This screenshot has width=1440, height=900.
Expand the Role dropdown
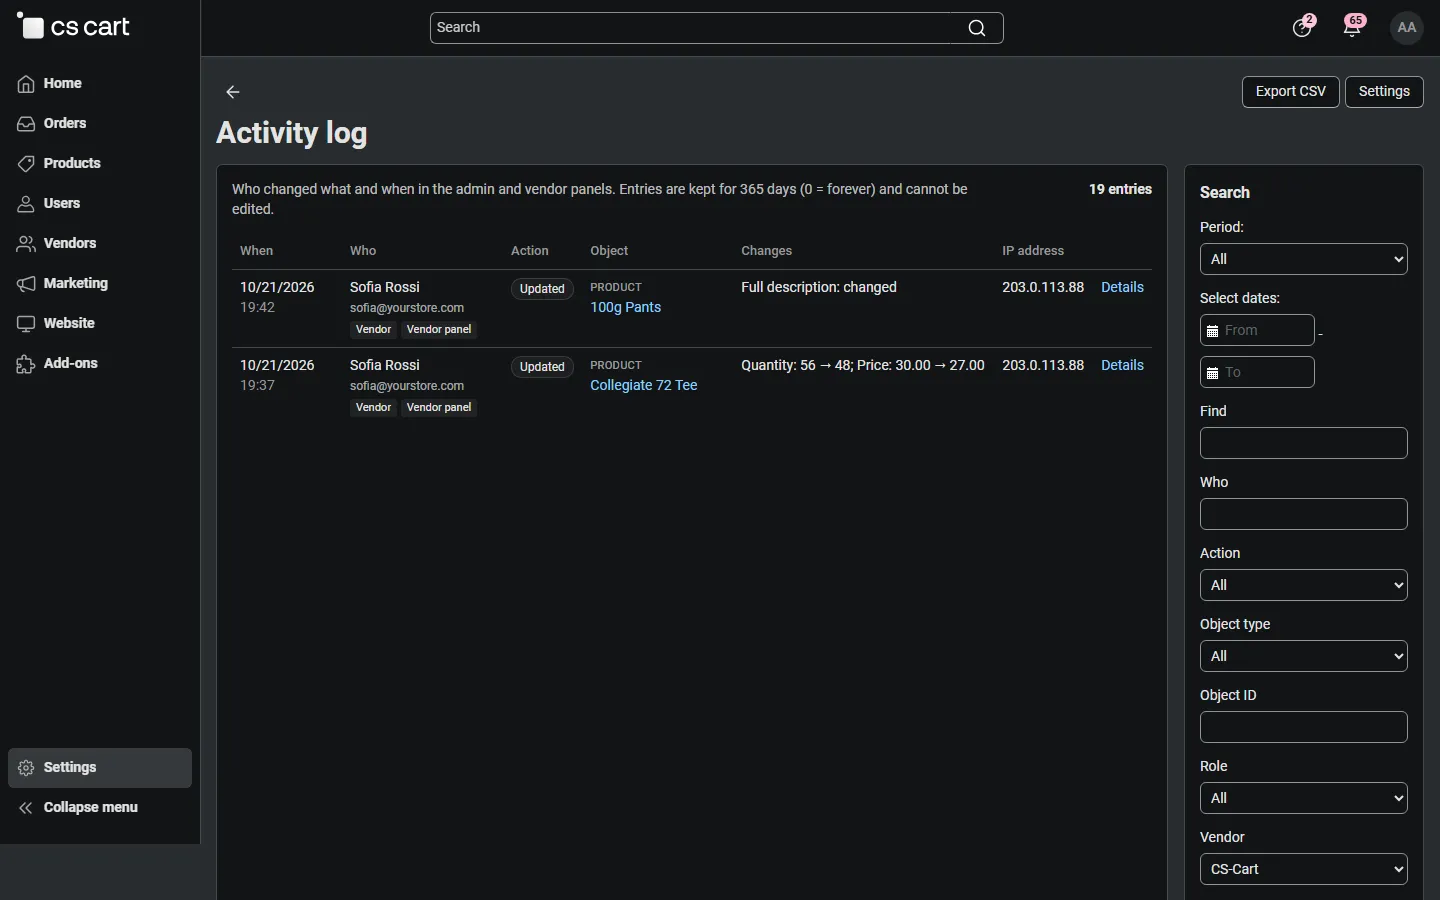pyautogui.click(x=1304, y=798)
